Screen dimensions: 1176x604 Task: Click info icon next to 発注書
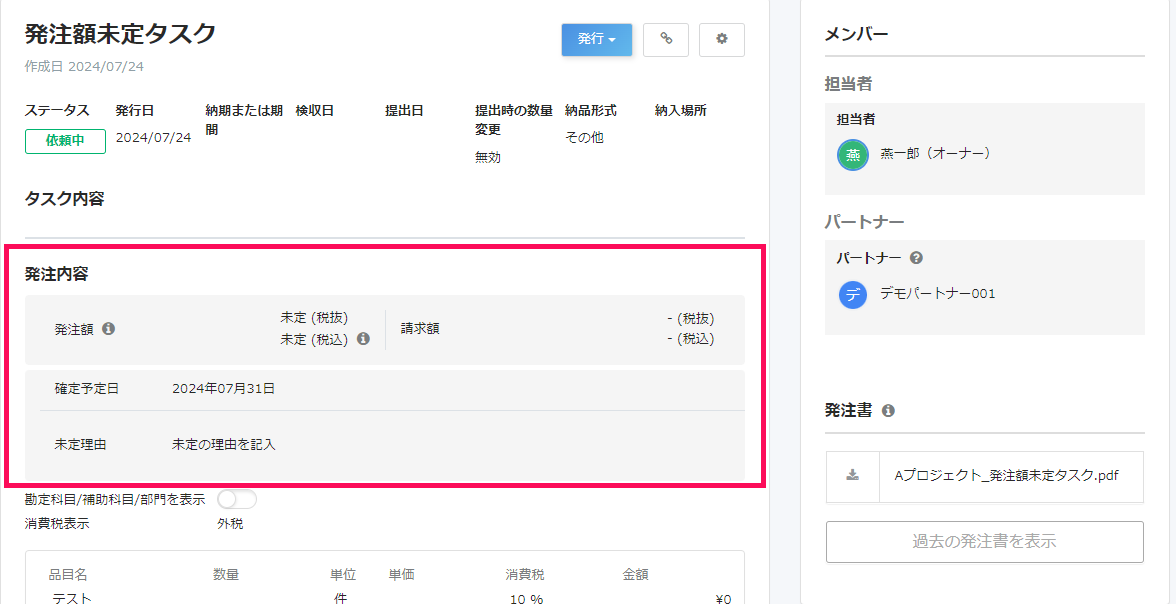coord(888,410)
